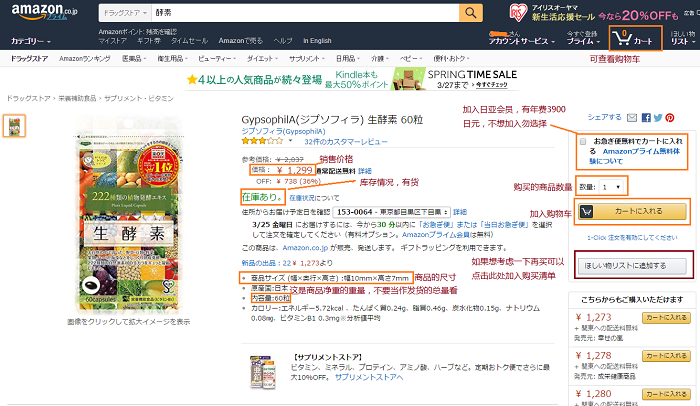Image resolution: width=700 pixels, height=406 pixels.
Task: Click the Amazonプライム無料体験について link
Action: (x=635, y=156)
